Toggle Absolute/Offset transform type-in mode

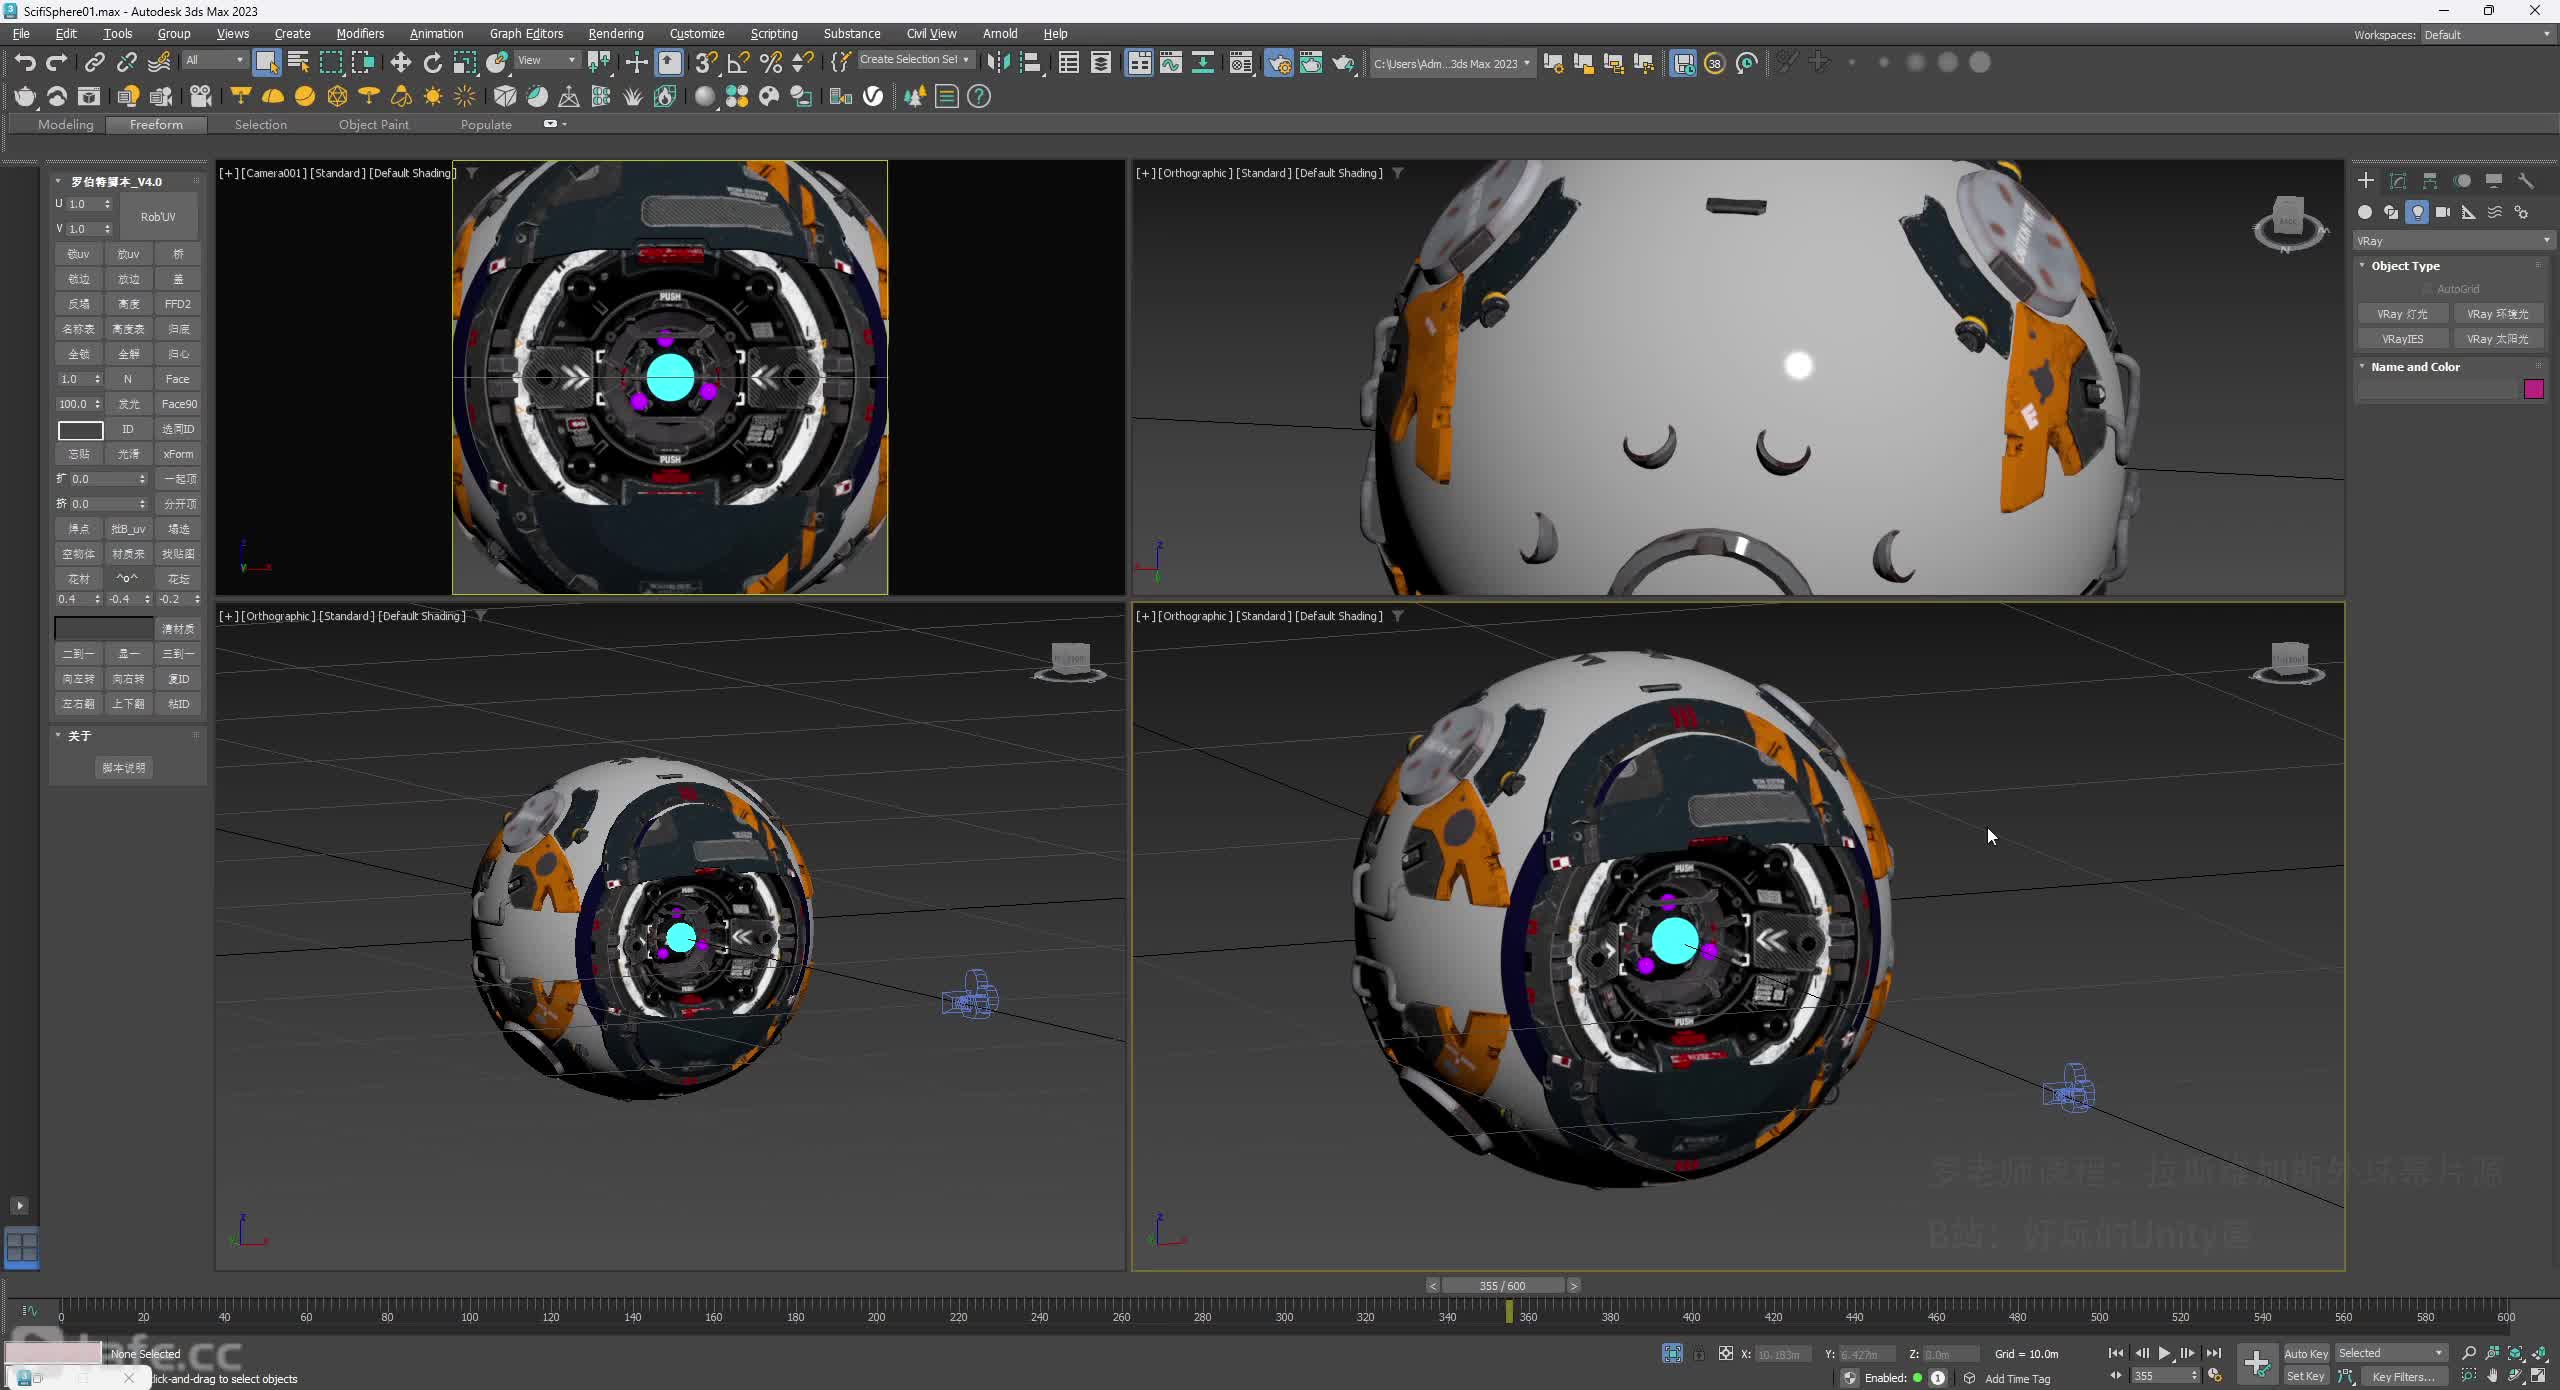click(1726, 1354)
